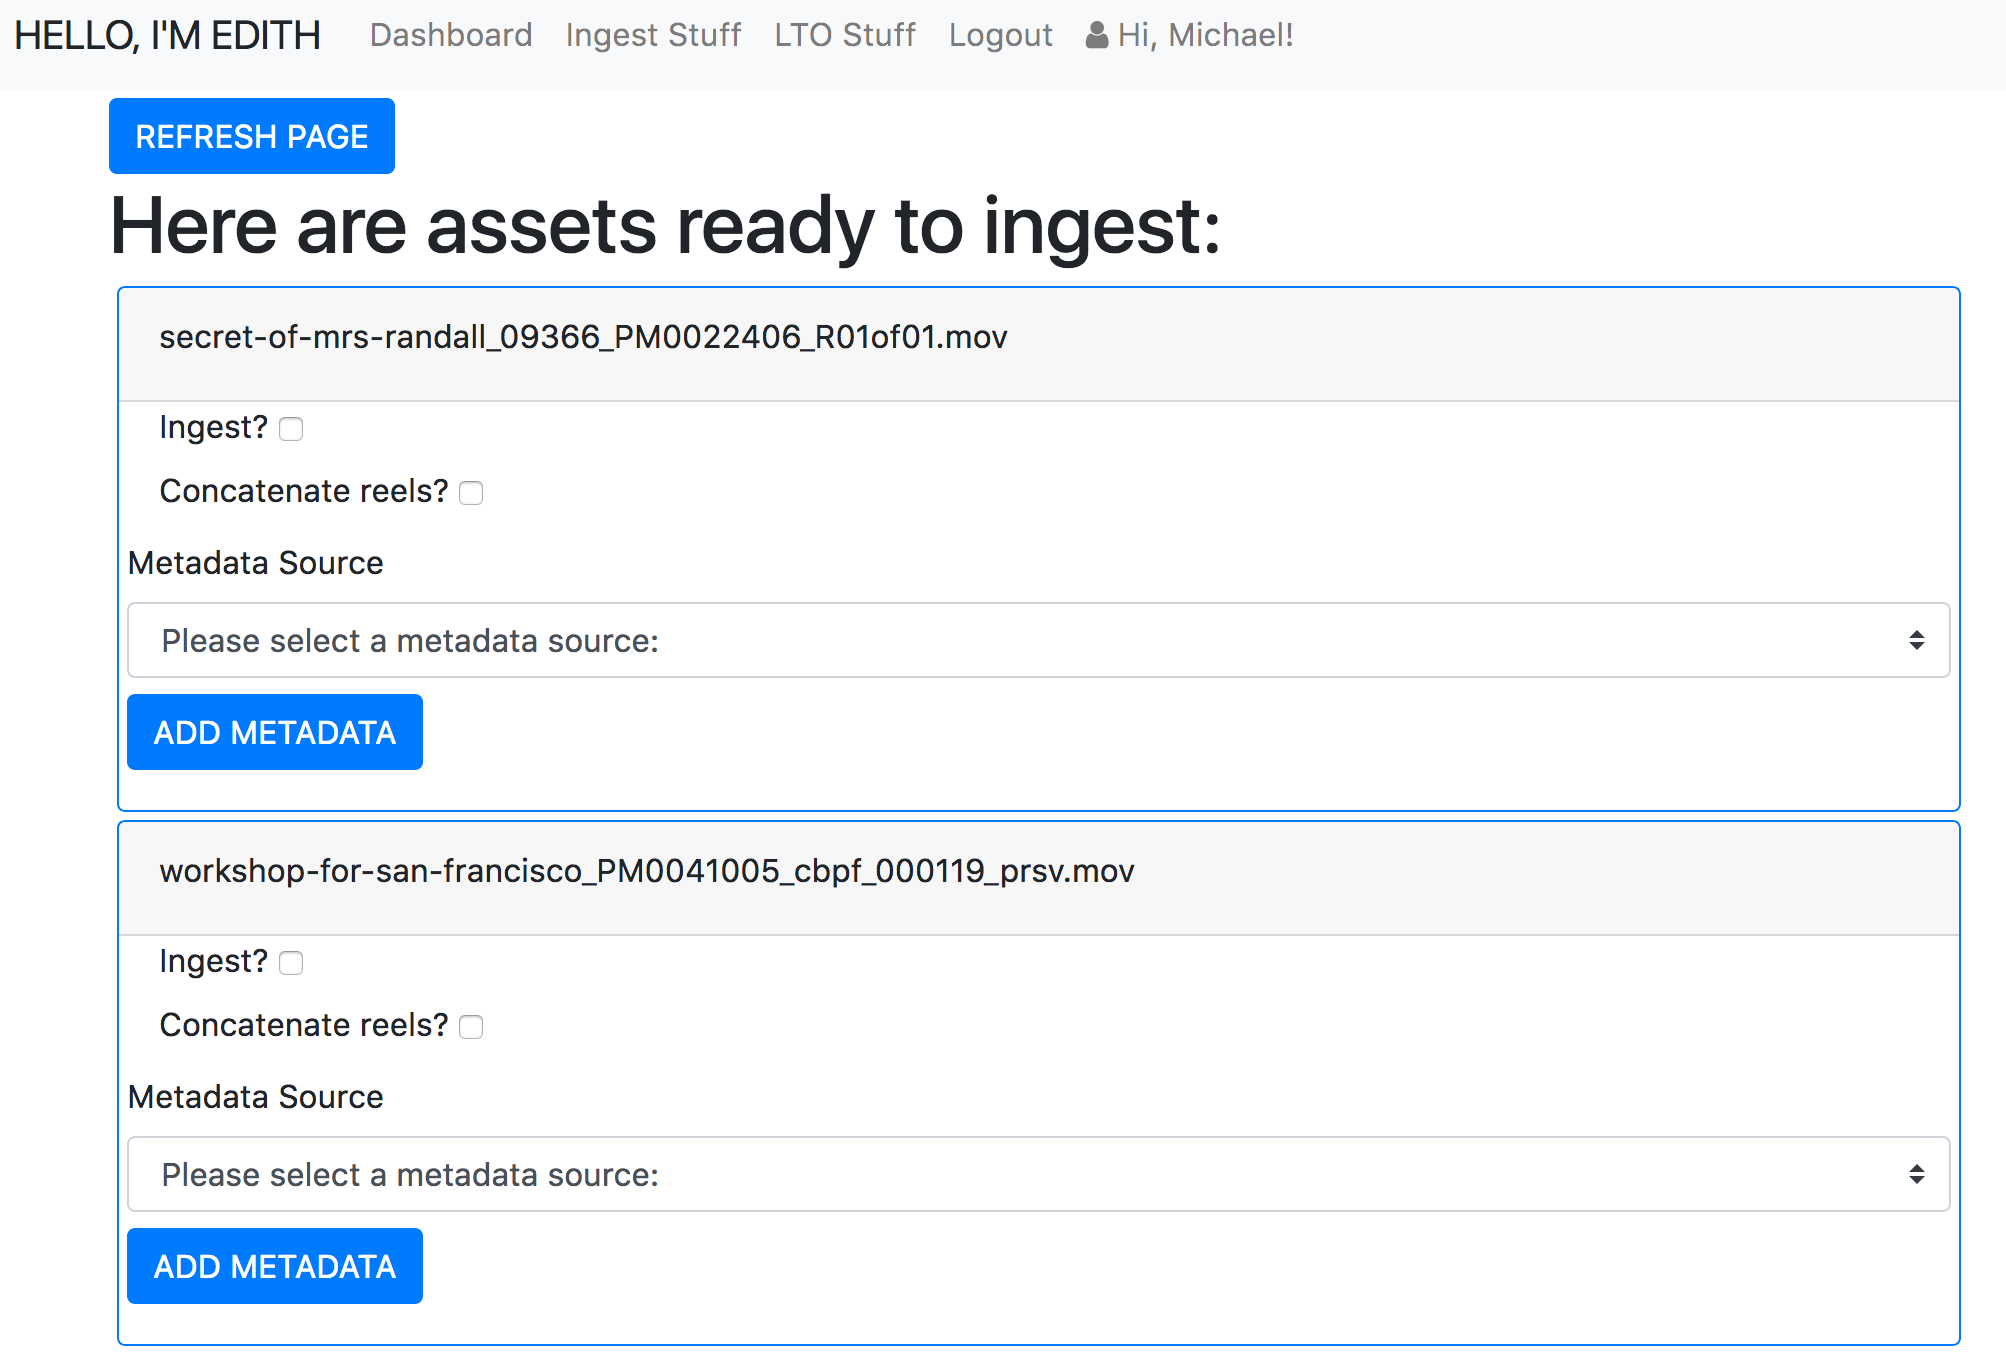Click dropdown arrows on first metadata source select

pos(1916,640)
